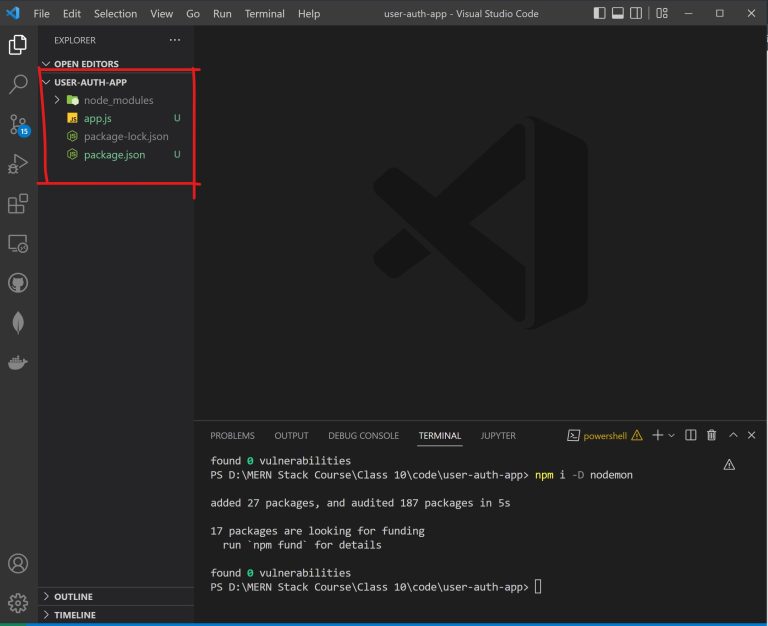The height and width of the screenshot is (626, 768).
Task: Click the package.json Node file icon
Action: [x=72, y=155]
